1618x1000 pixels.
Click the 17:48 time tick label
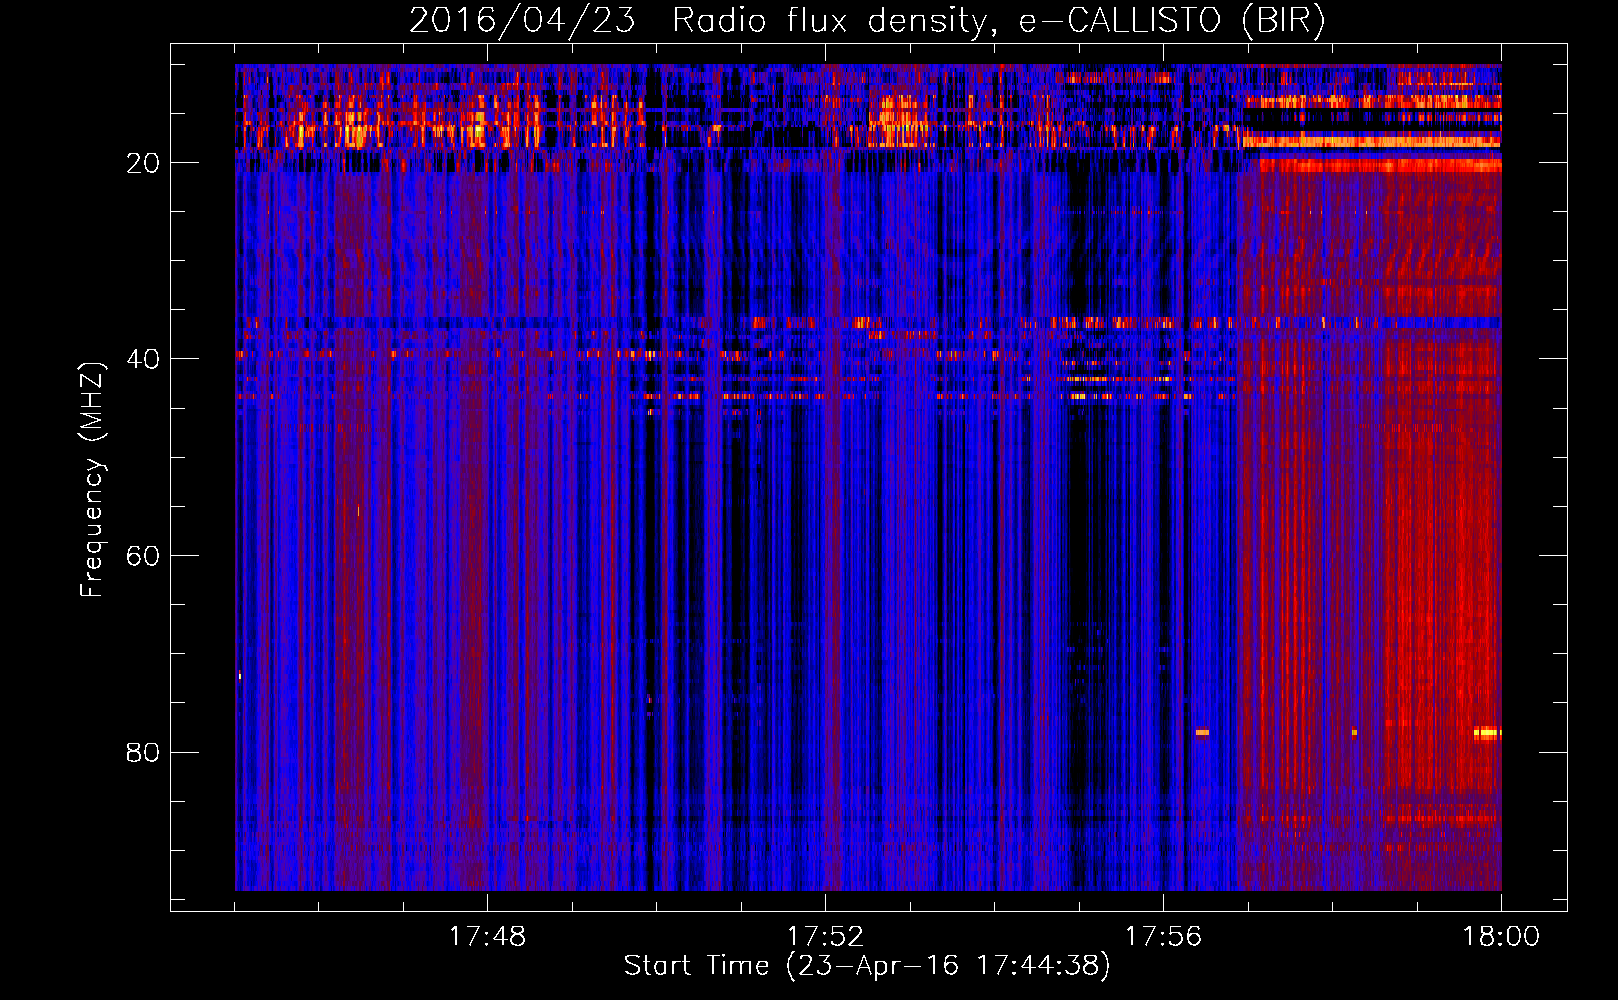[x=487, y=937]
